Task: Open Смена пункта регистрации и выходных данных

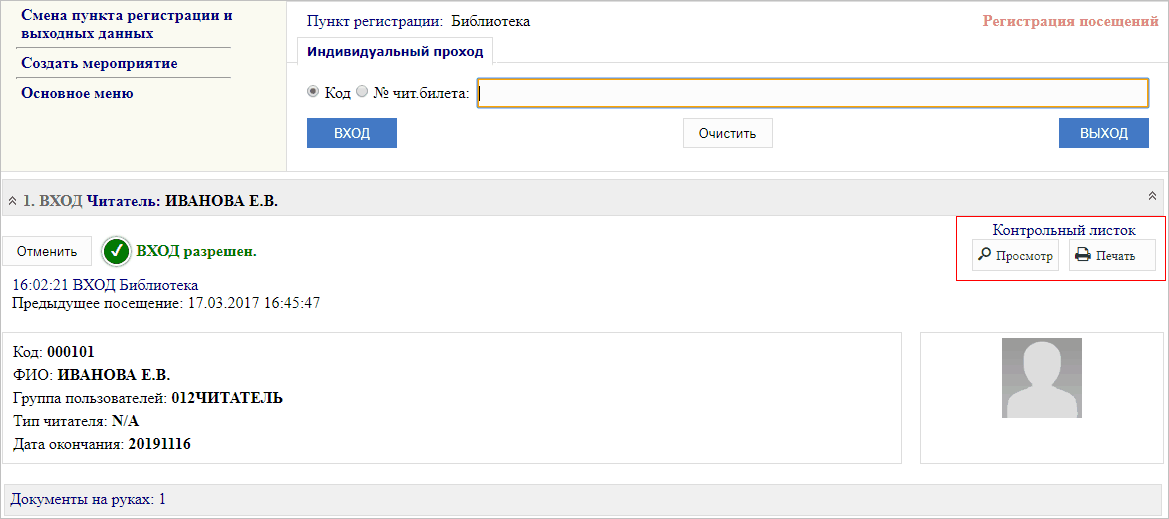Action: click(126, 25)
